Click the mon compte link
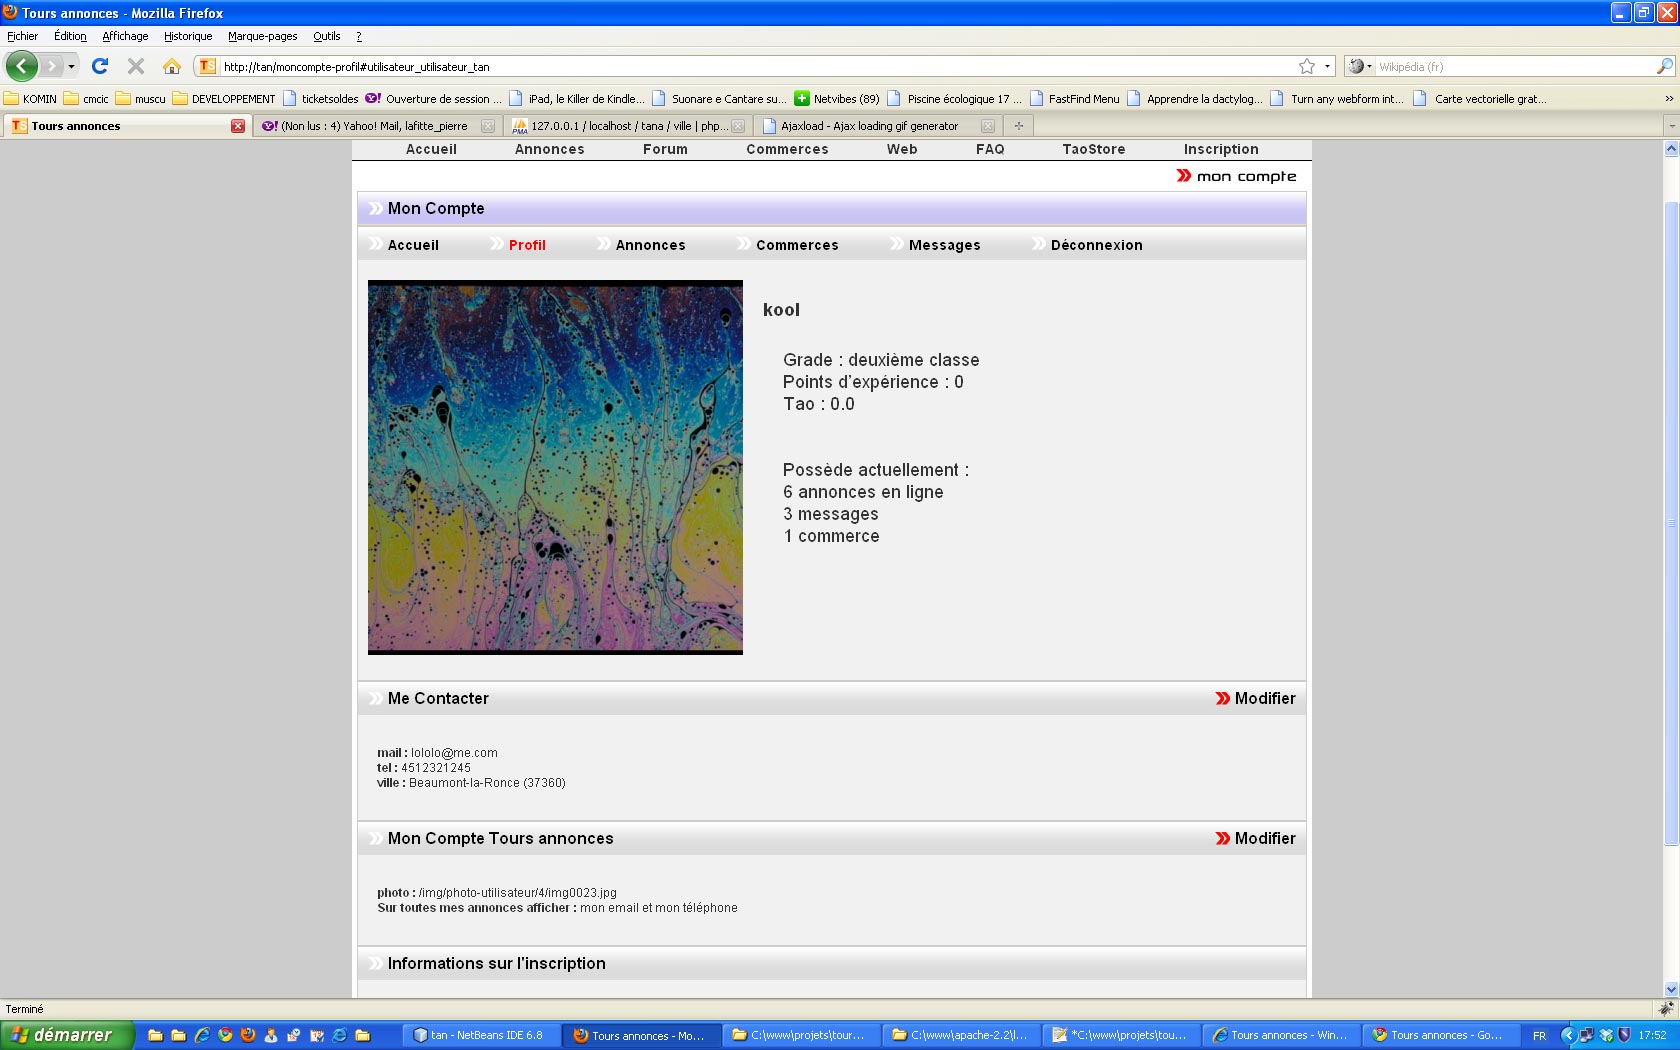This screenshot has width=1680, height=1050. [1246, 176]
